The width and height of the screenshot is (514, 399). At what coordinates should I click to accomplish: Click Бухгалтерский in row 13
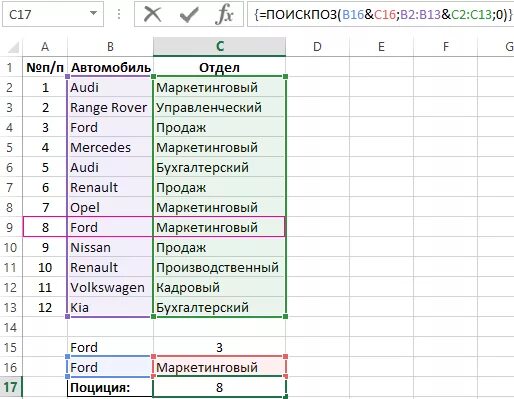pyautogui.click(x=219, y=307)
